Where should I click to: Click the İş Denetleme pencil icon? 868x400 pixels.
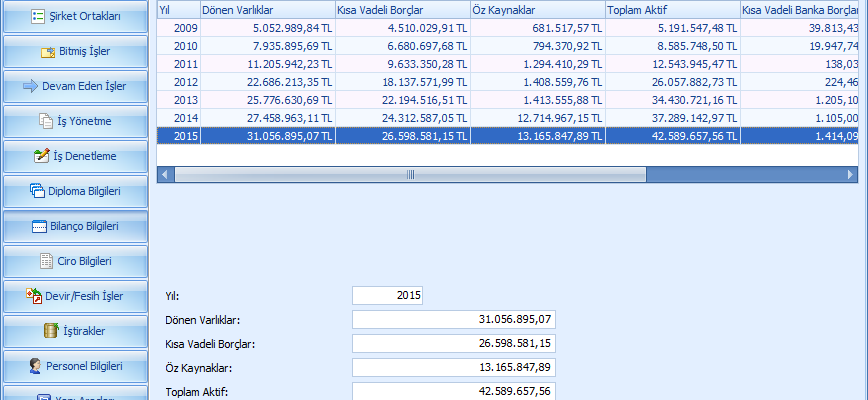[x=41, y=156]
